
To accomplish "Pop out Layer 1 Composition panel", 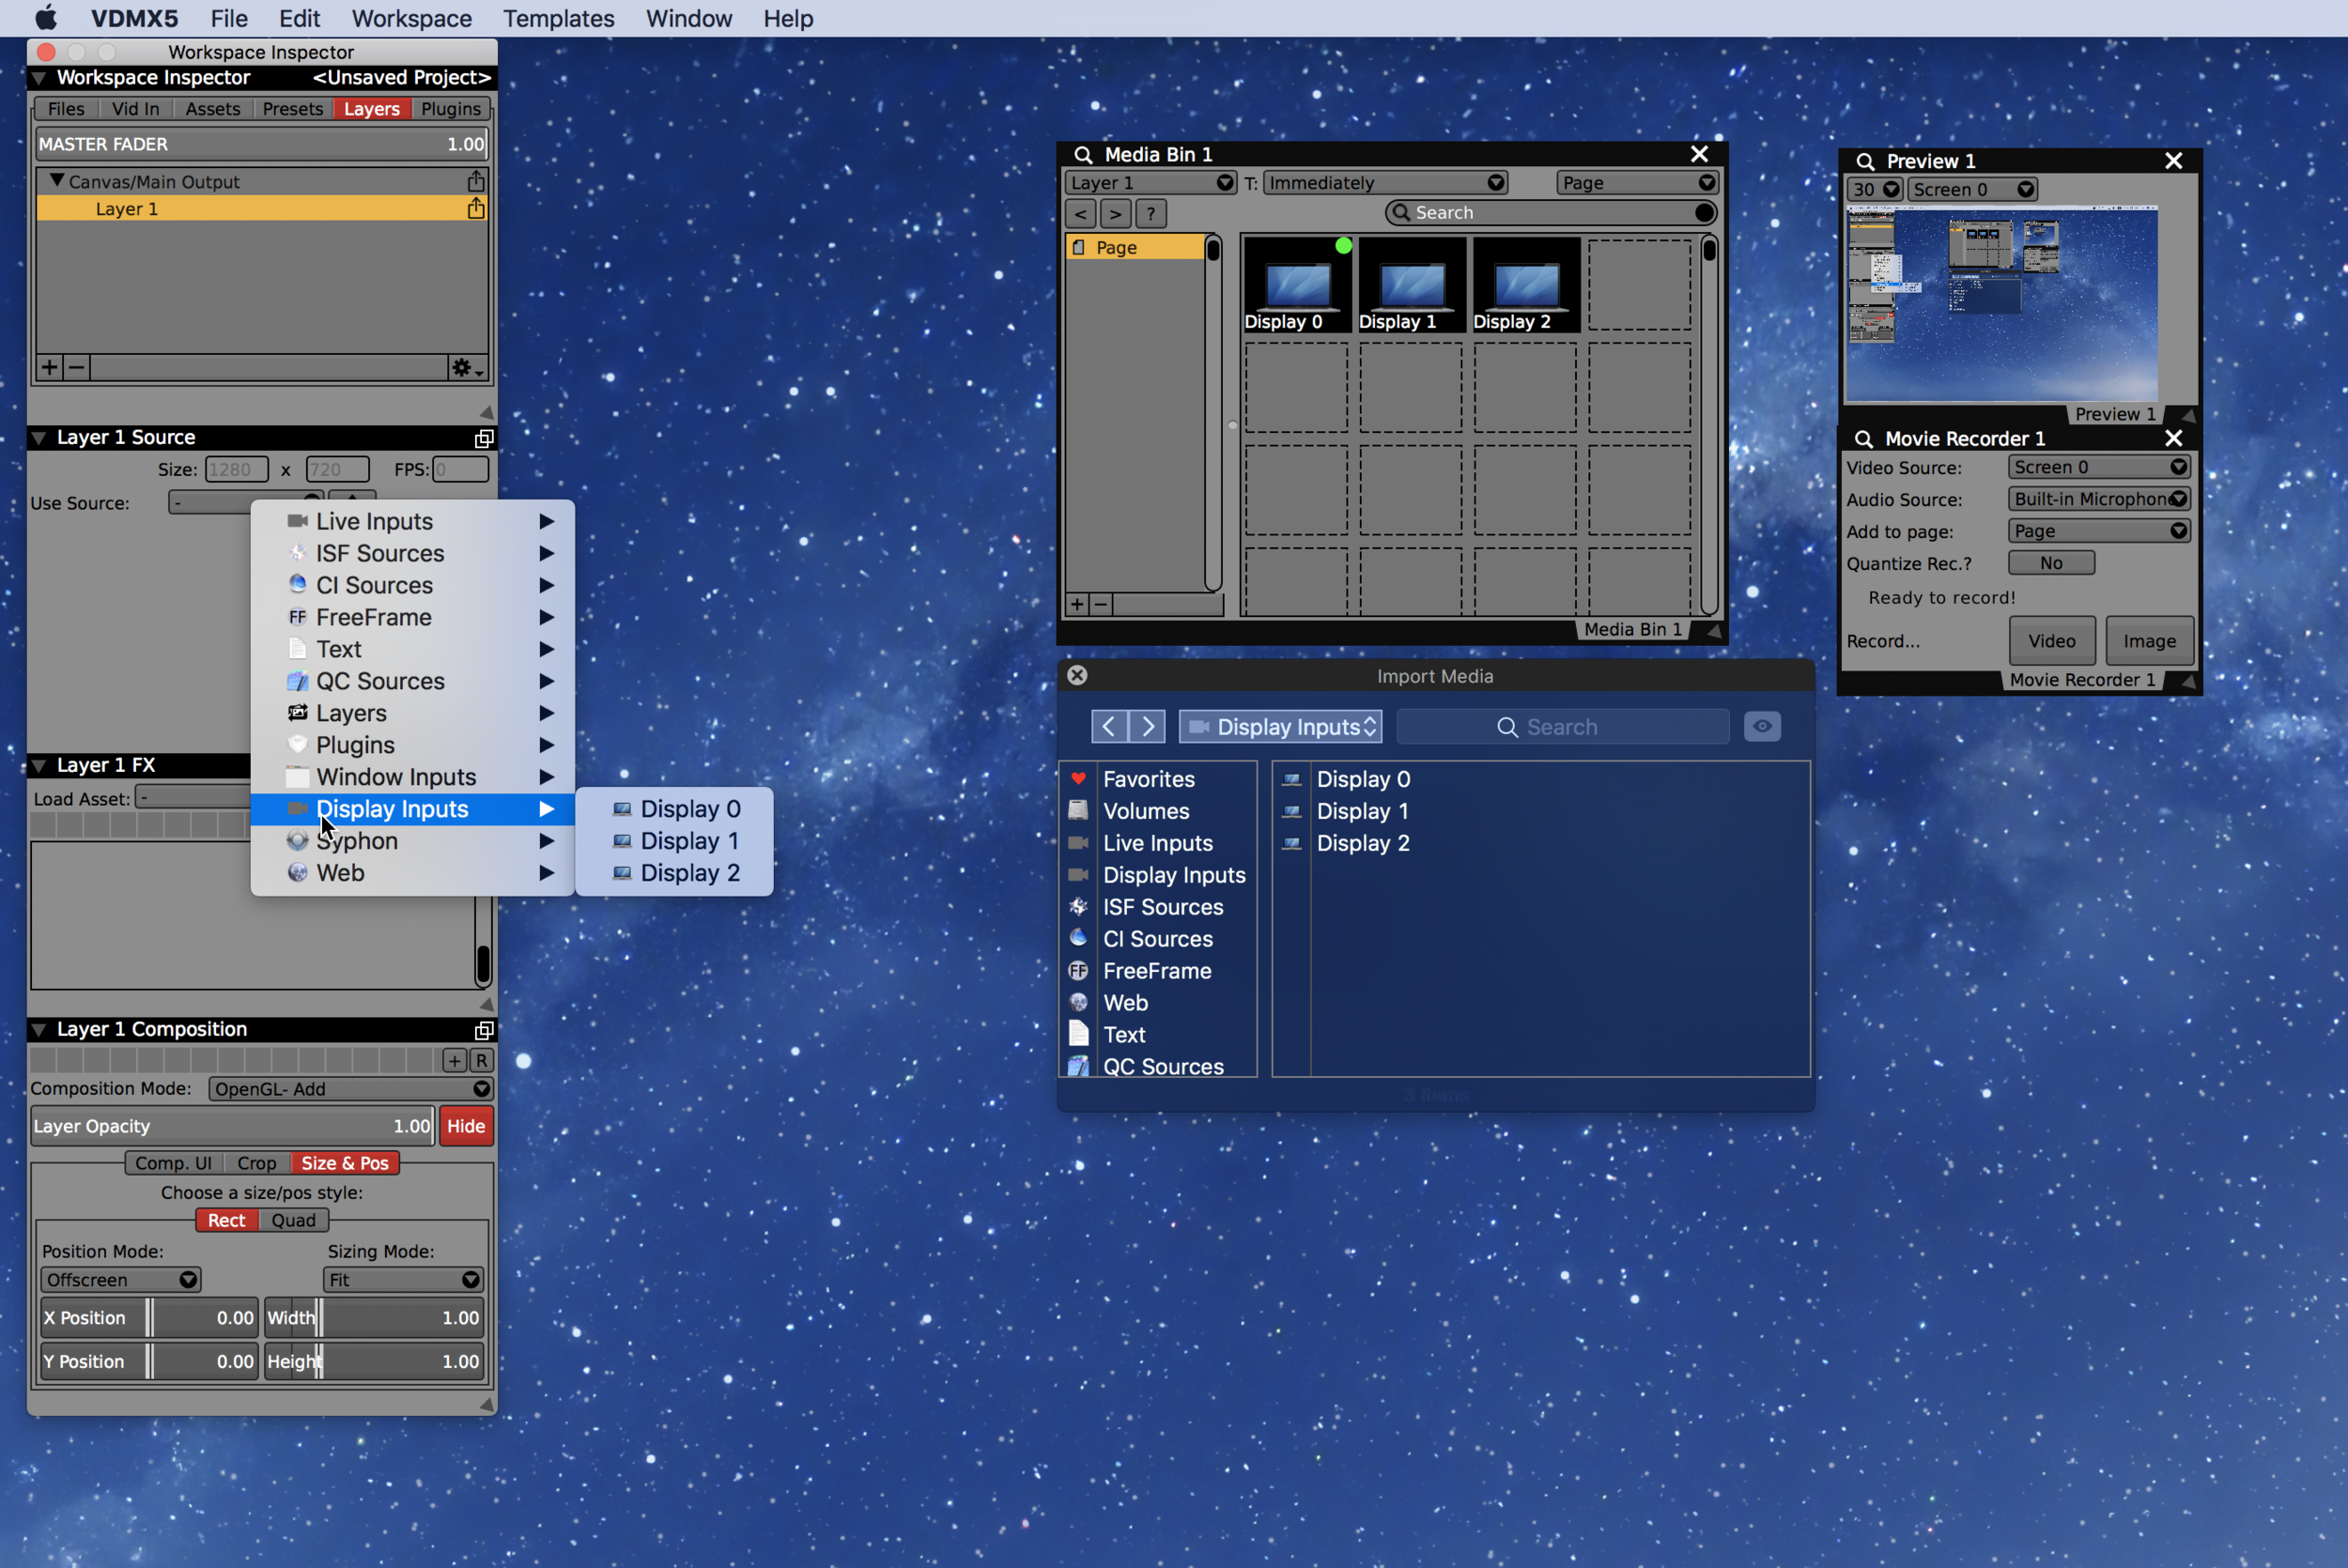I will (x=484, y=1030).
